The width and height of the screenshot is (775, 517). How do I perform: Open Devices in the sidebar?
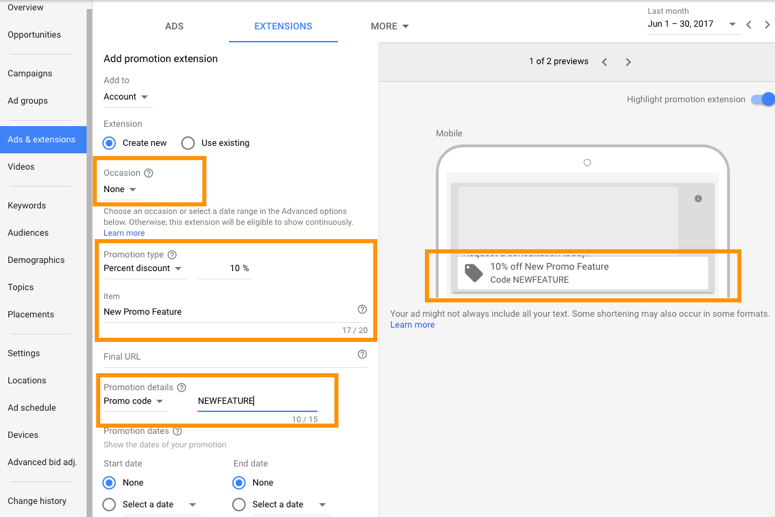pyautogui.click(x=23, y=435)
